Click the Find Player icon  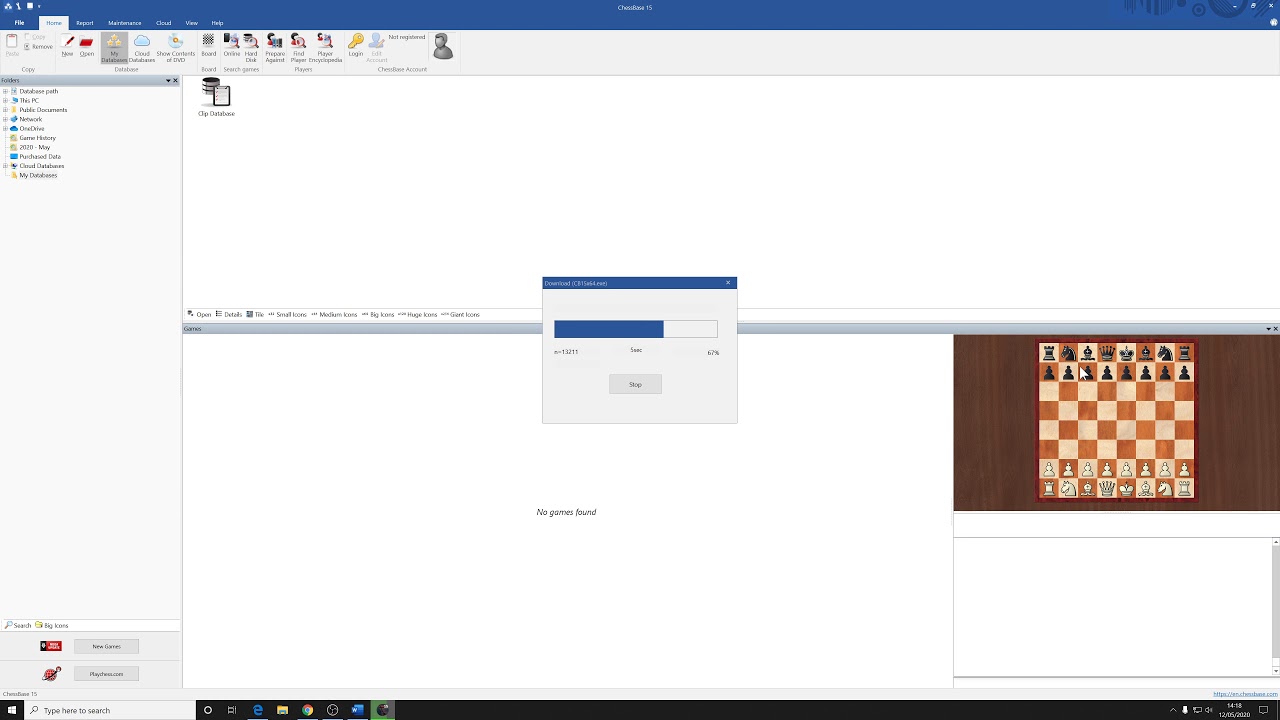[x=298, y=48]
